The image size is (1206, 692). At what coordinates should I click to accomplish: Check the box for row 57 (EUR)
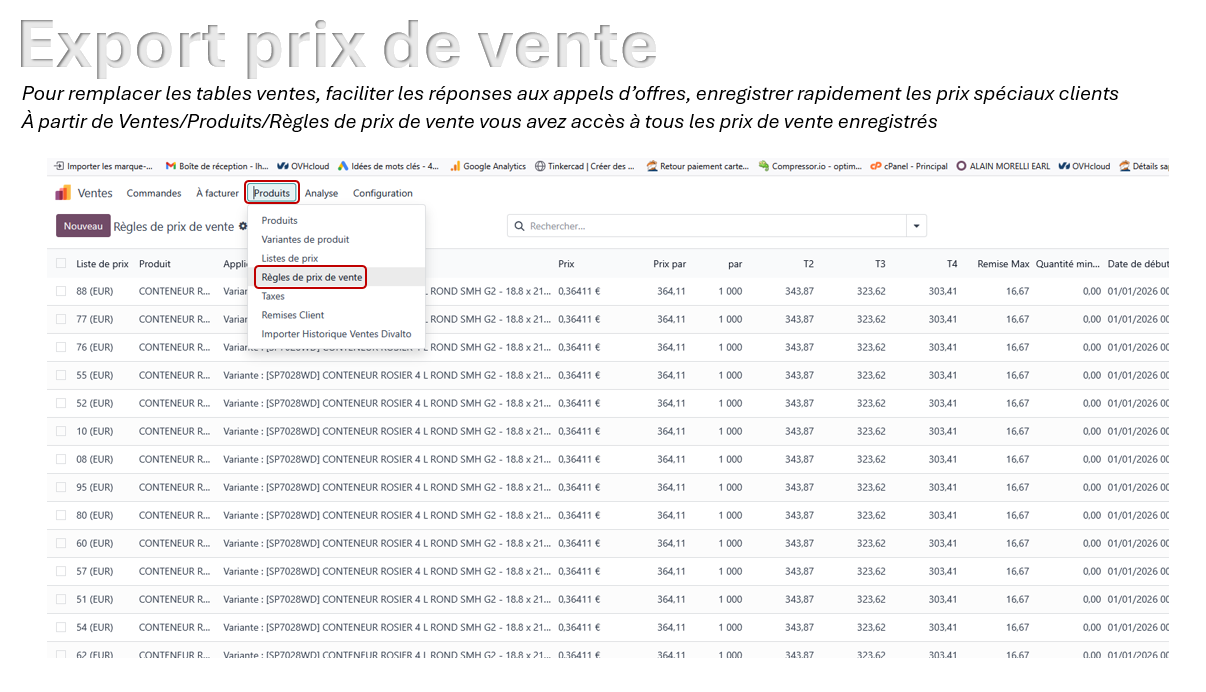coord(61,571)
